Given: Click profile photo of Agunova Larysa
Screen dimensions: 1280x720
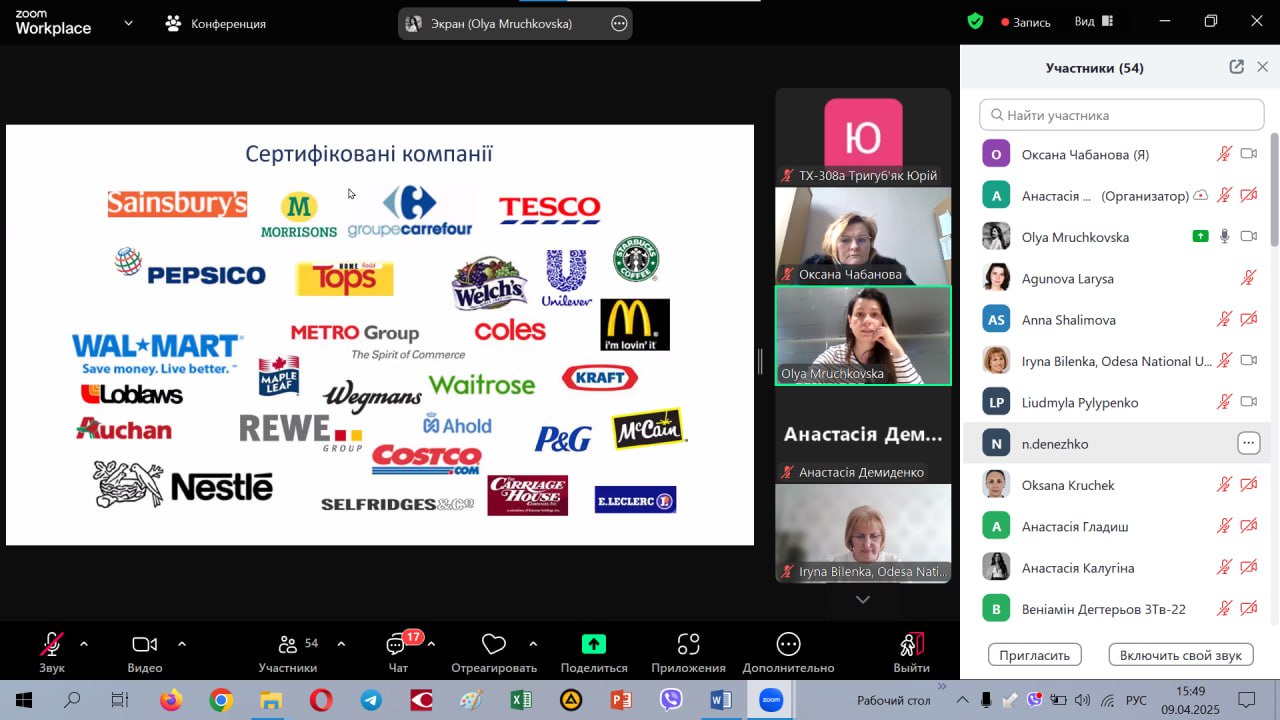Looking at the screenshot, I should tap(996, 278).
